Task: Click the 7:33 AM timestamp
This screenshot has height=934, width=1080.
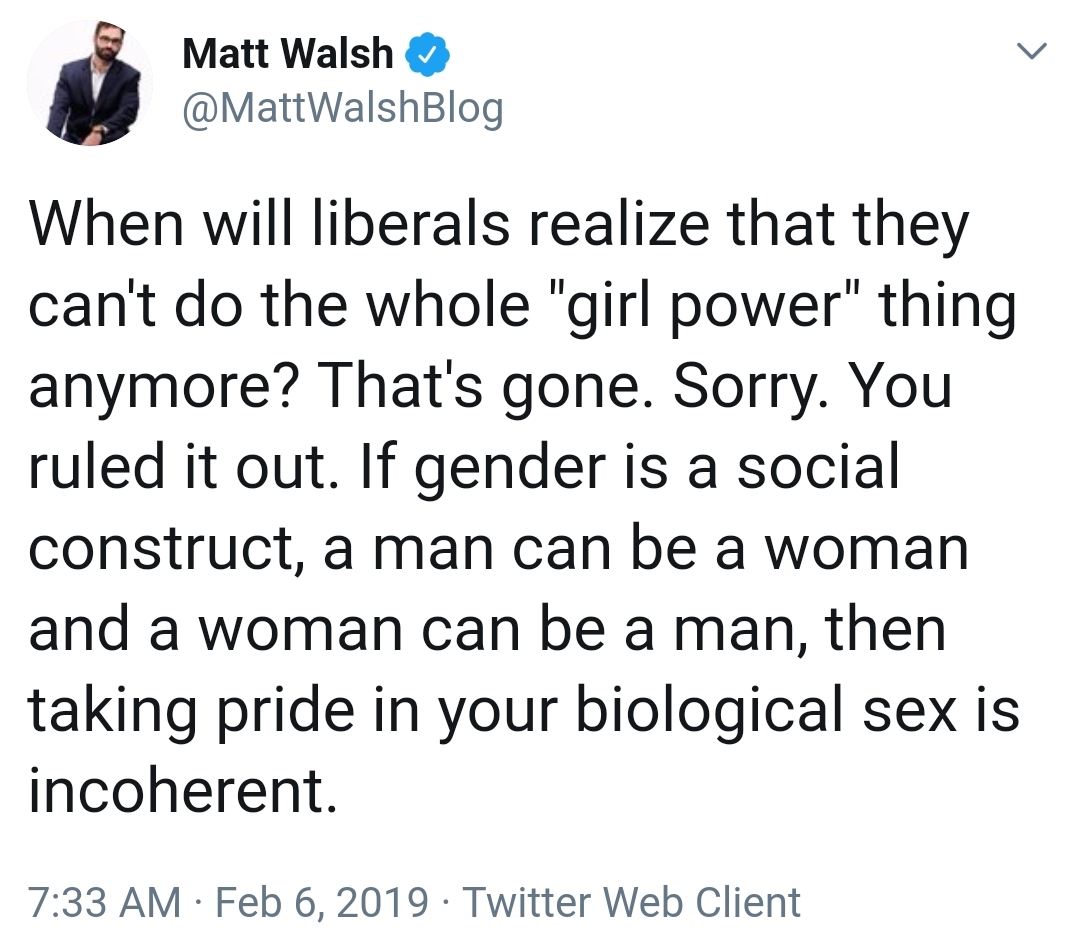Action: (104, 902)
